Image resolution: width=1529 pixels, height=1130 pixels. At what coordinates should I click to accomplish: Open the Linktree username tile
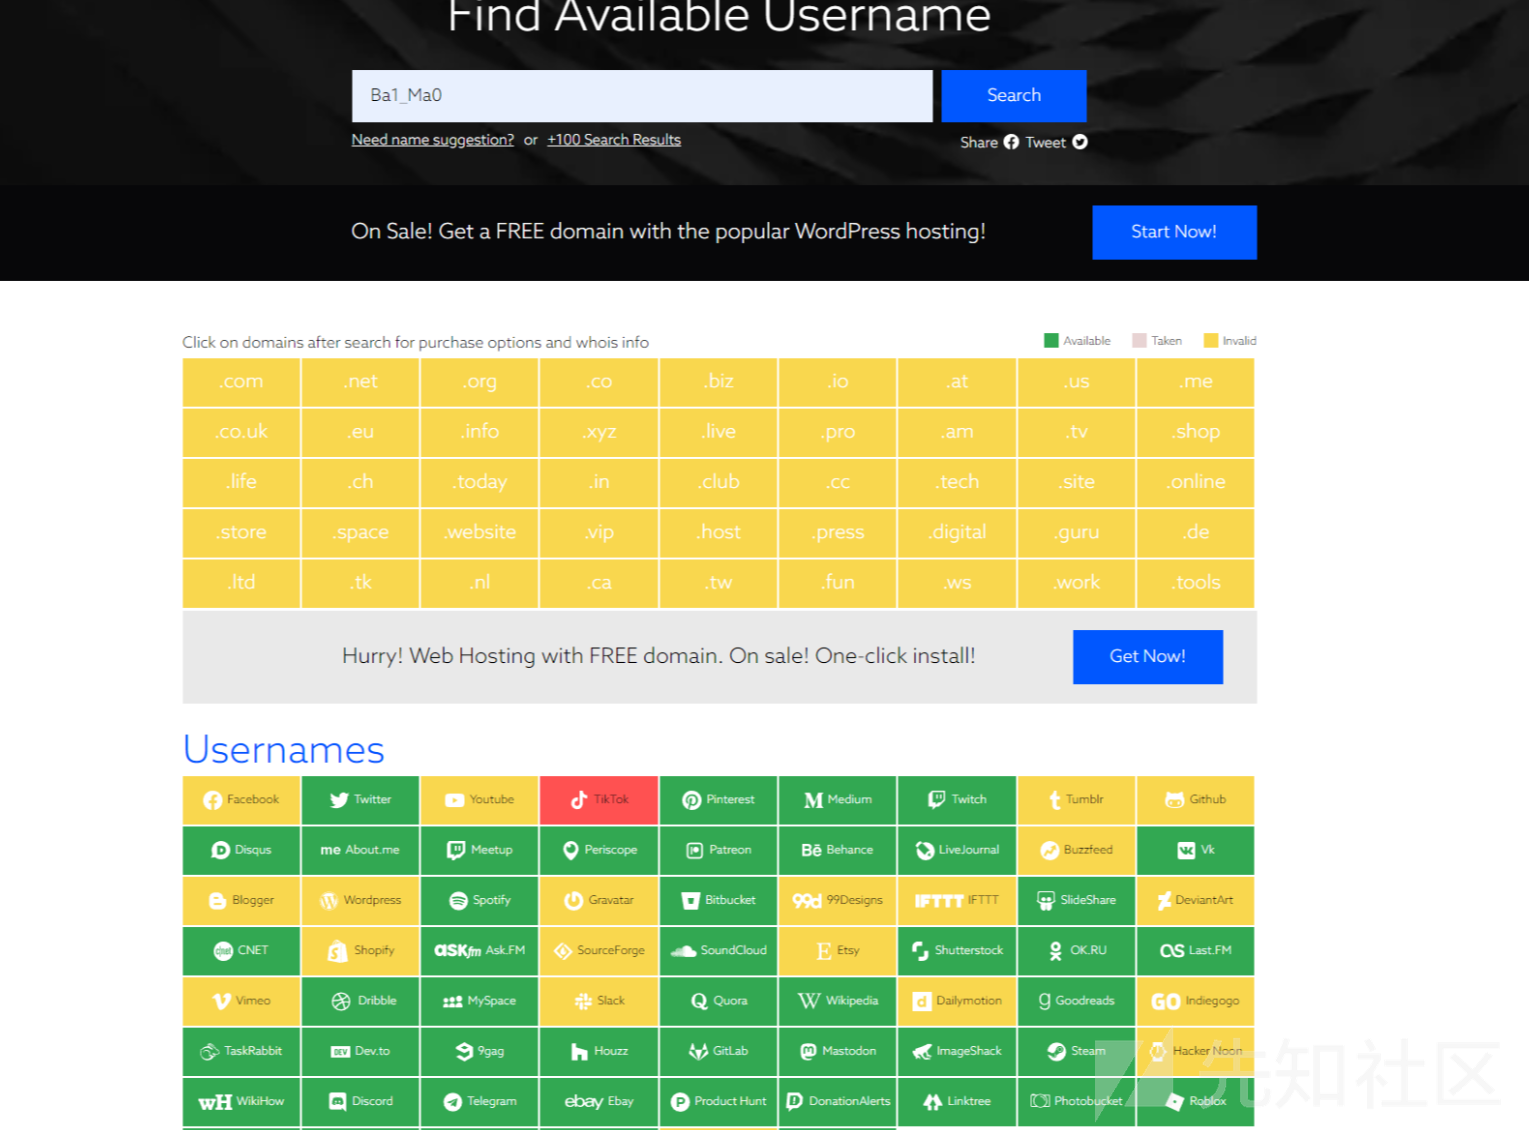click(x=957, y=1102)
